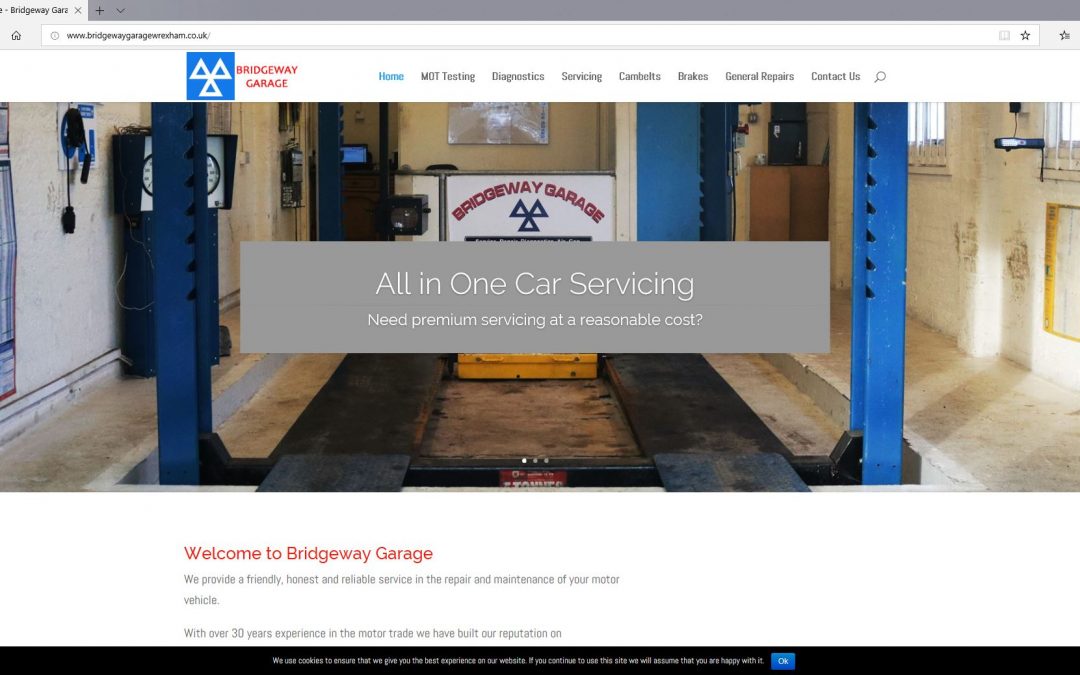Toggle reading view in the address bar
1080x675 pixels.
tap(1004, 34)
